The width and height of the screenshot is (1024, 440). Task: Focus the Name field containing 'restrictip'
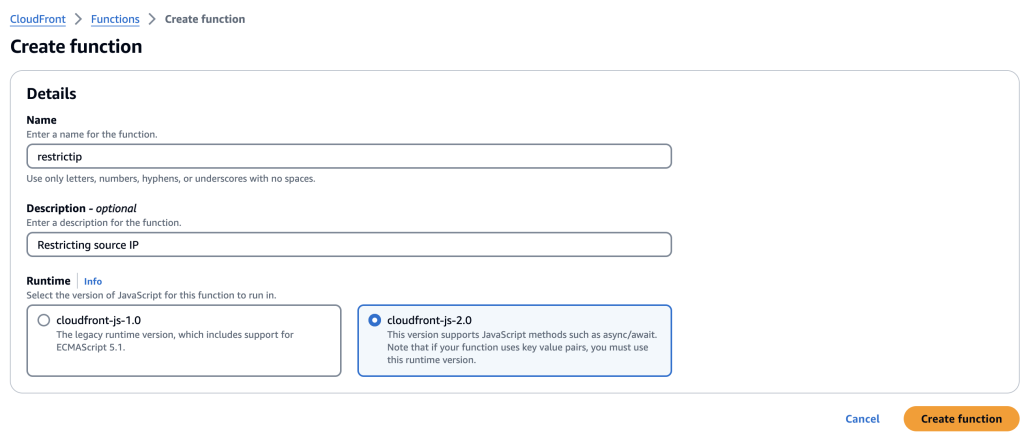tap(348, 156)
